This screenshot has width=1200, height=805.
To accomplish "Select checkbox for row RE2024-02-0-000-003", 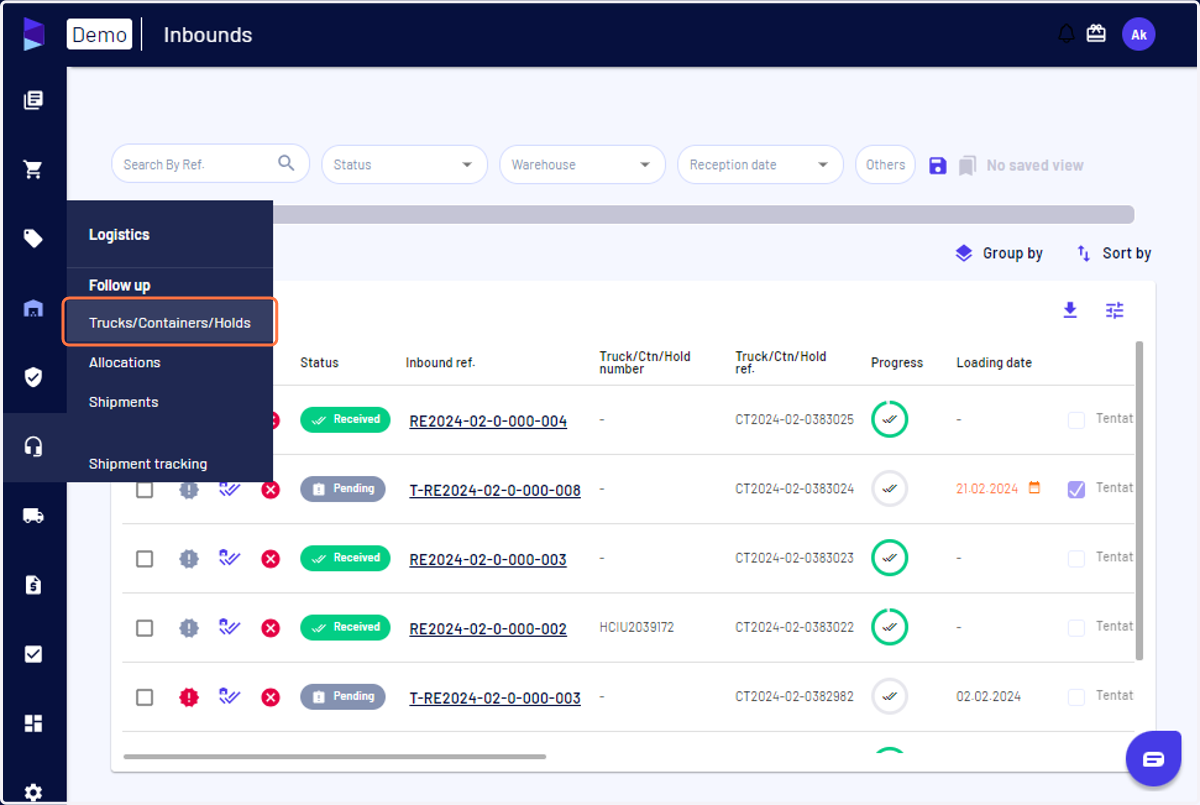I will (x=145, y=559).
